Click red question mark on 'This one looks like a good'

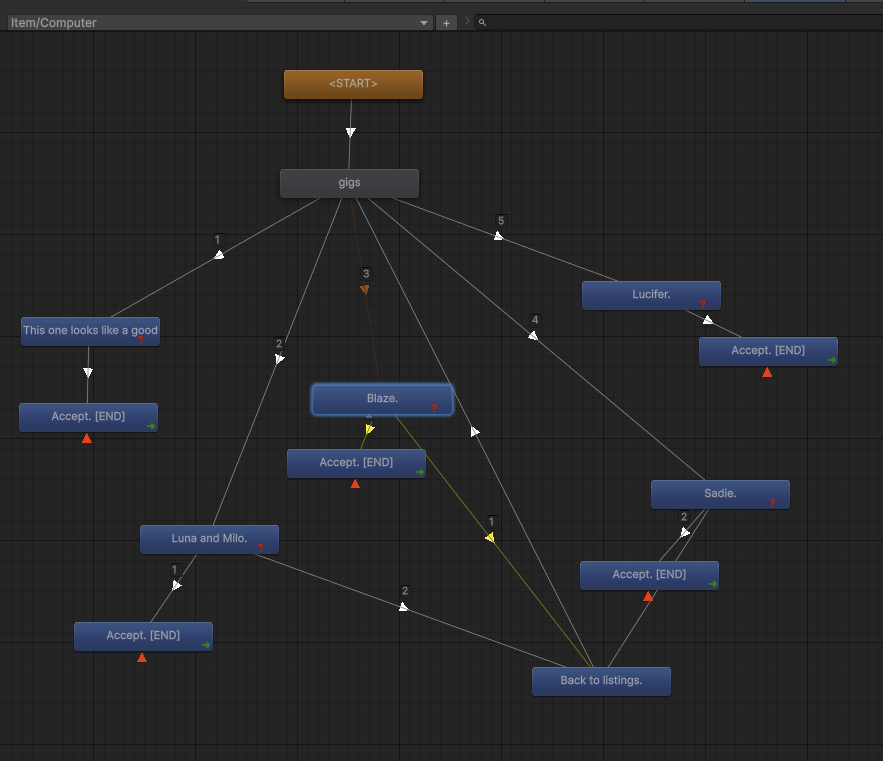141,339
